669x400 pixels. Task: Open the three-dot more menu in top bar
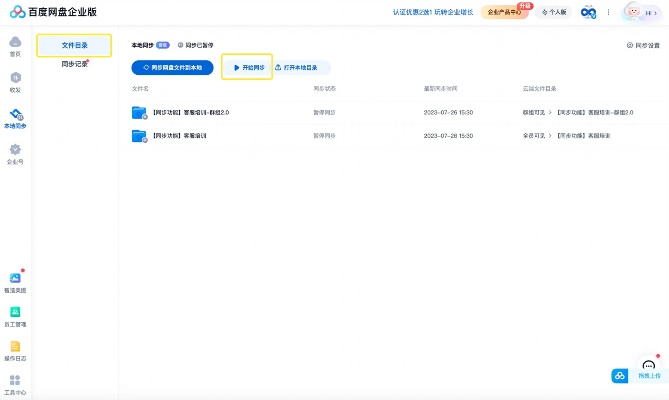[608, 12]
